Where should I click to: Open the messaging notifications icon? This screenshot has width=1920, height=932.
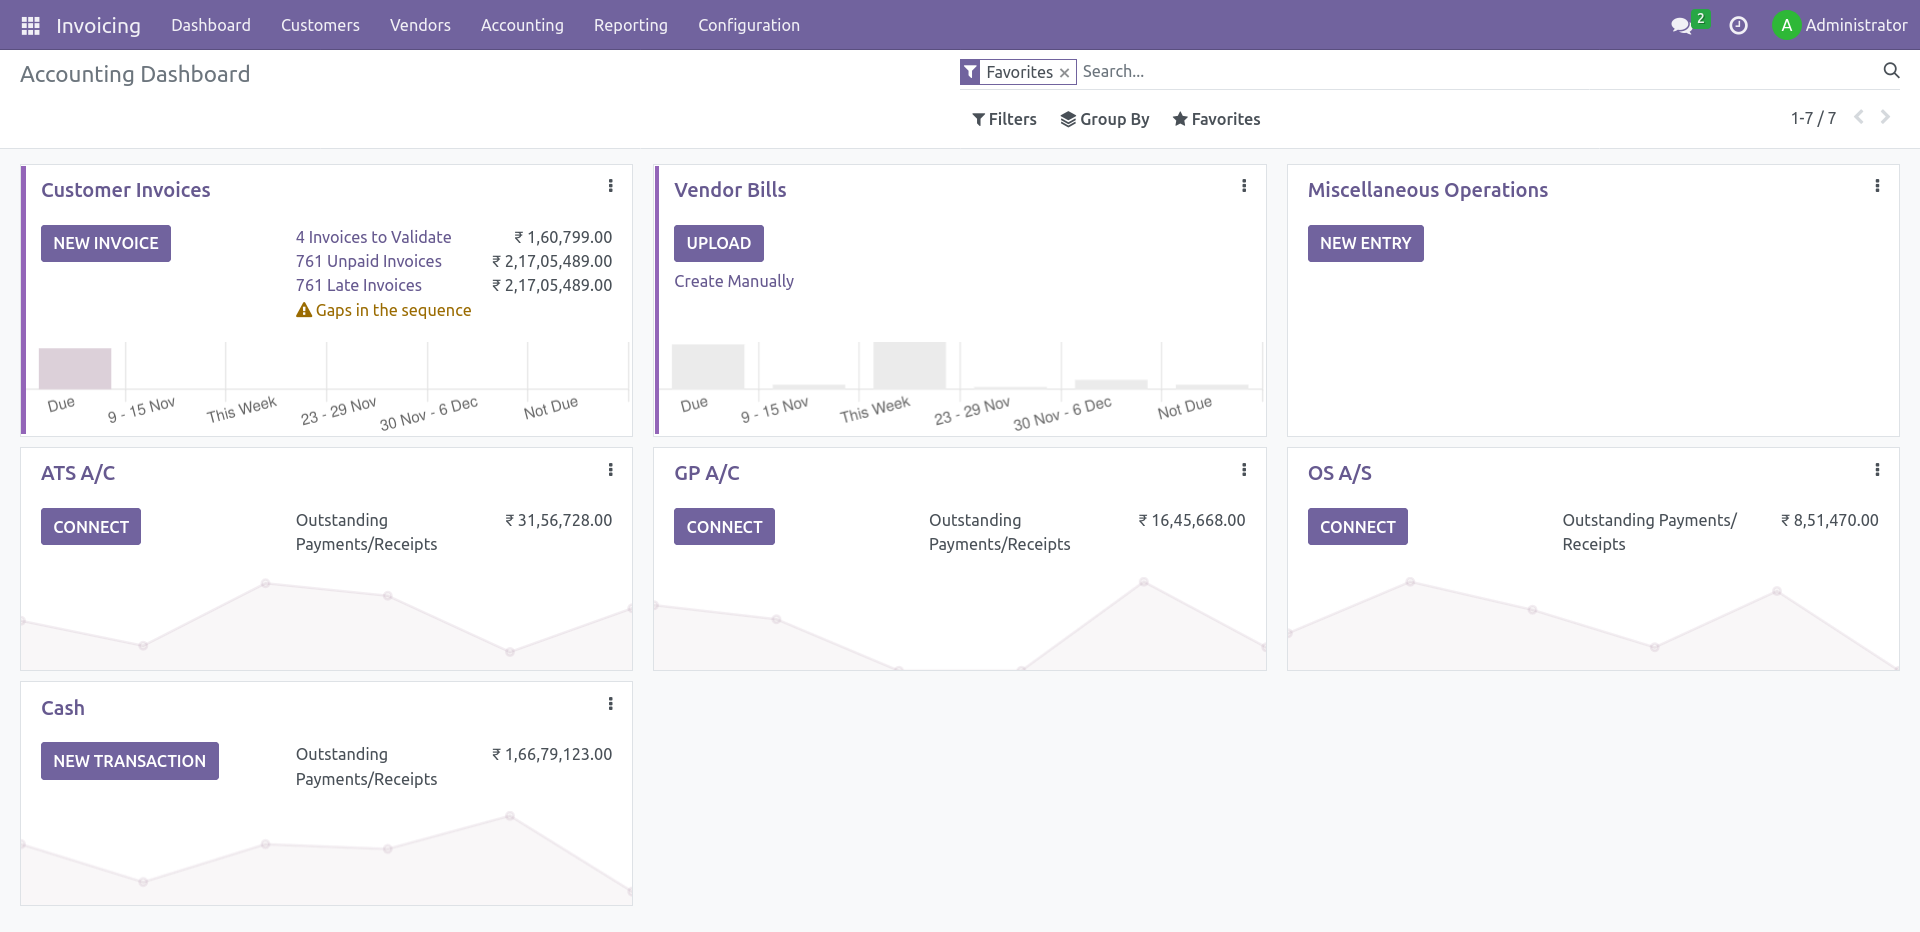pos(1683,25)
